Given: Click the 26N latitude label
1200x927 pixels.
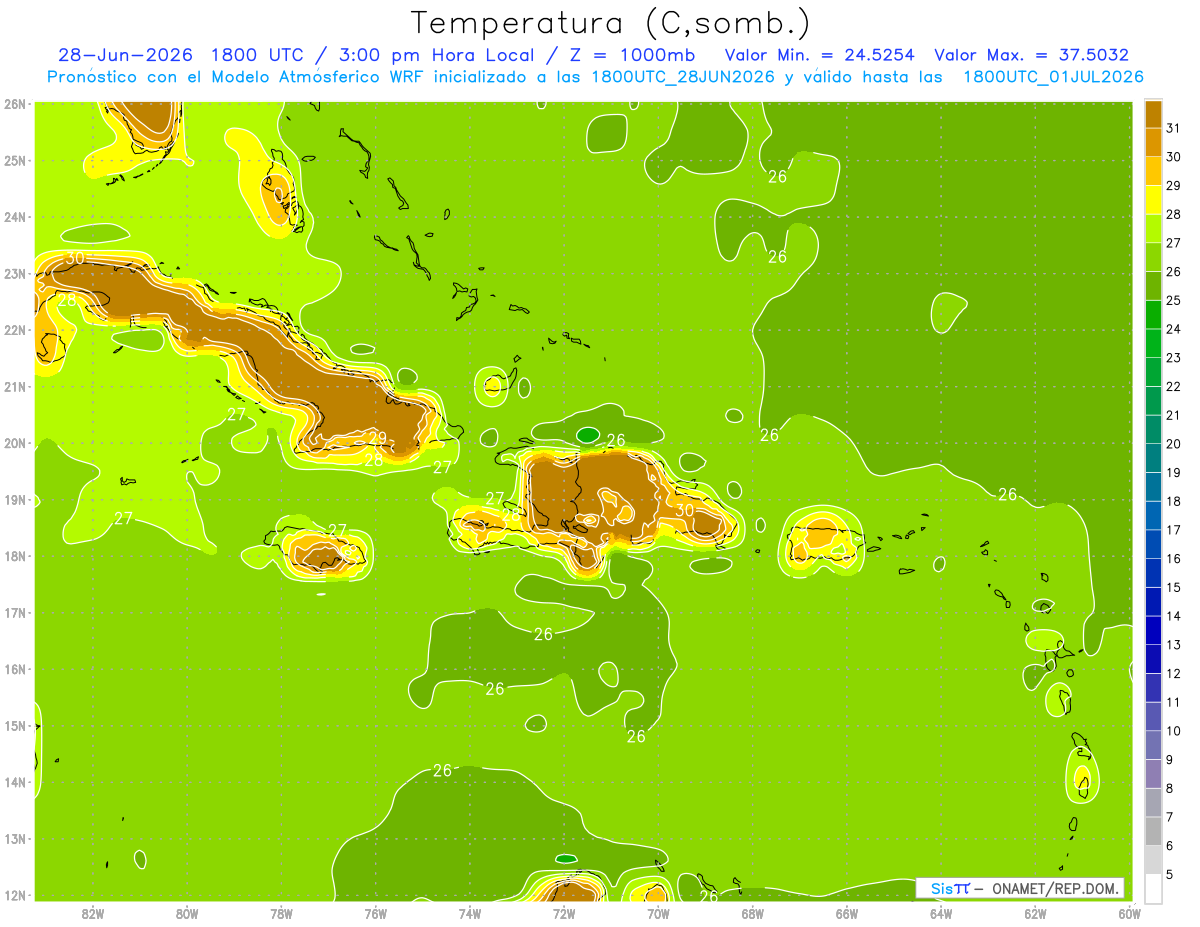Looking at the screenshot, I should click(14, 103).
